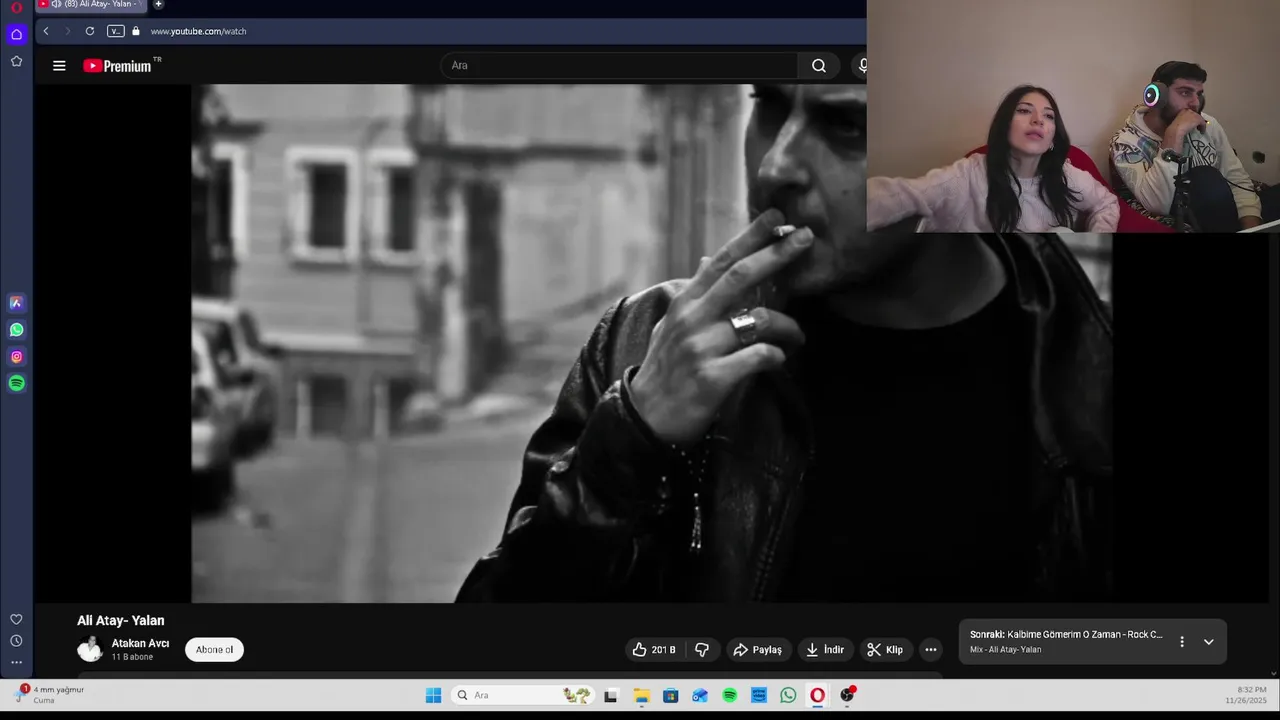Open Spotify from the taskbar
Image resolution: width=1280 pixels, height=720 pixels.
(x=730, y=695)
